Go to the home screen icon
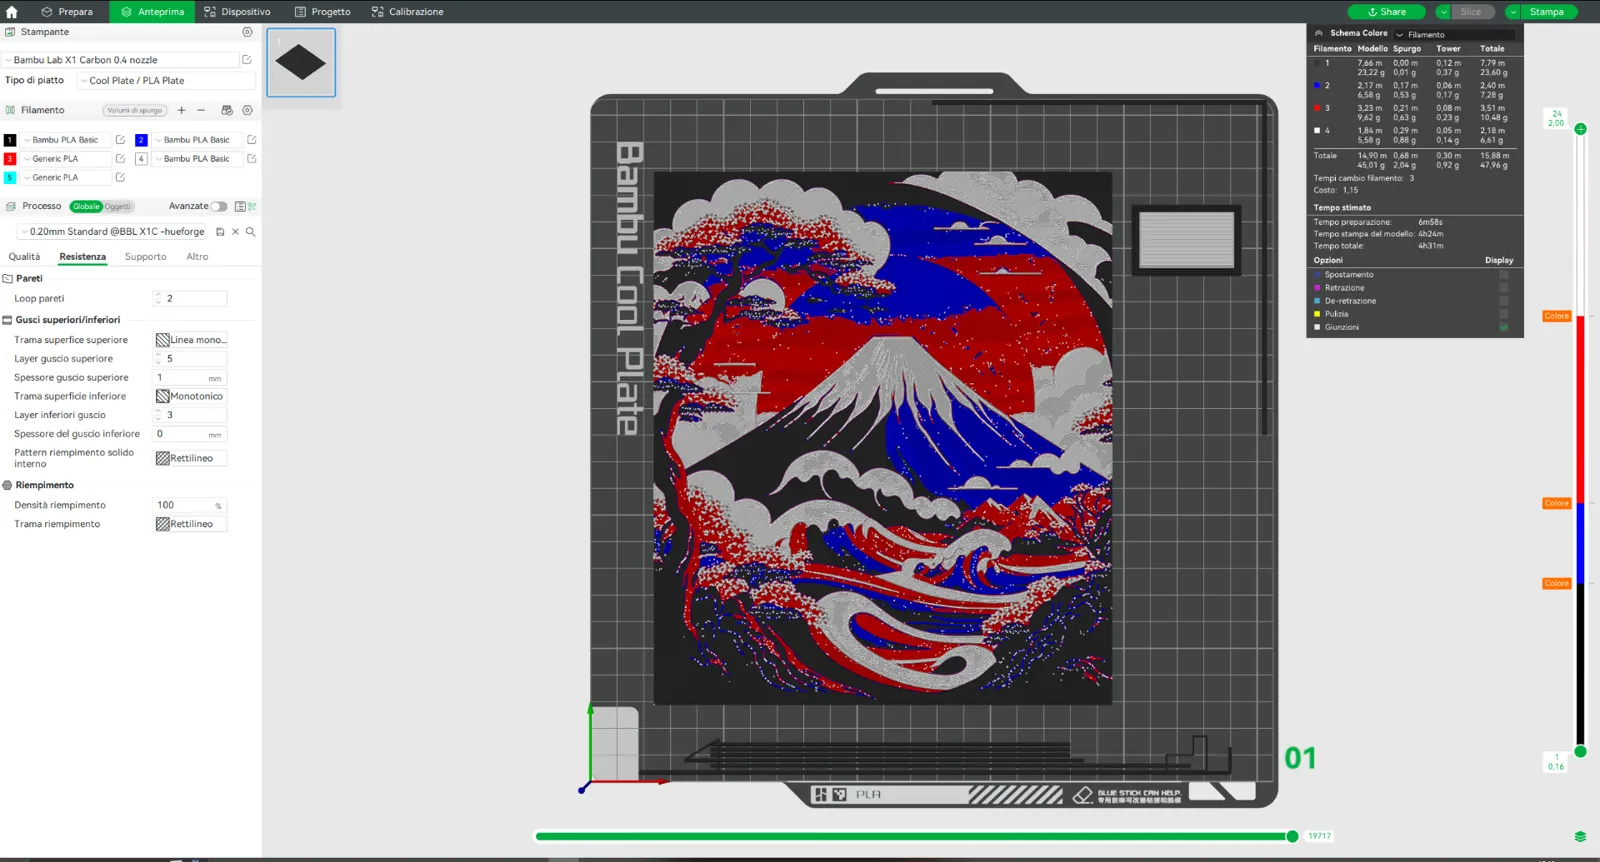1600x862 pixels. coord(12,12)
